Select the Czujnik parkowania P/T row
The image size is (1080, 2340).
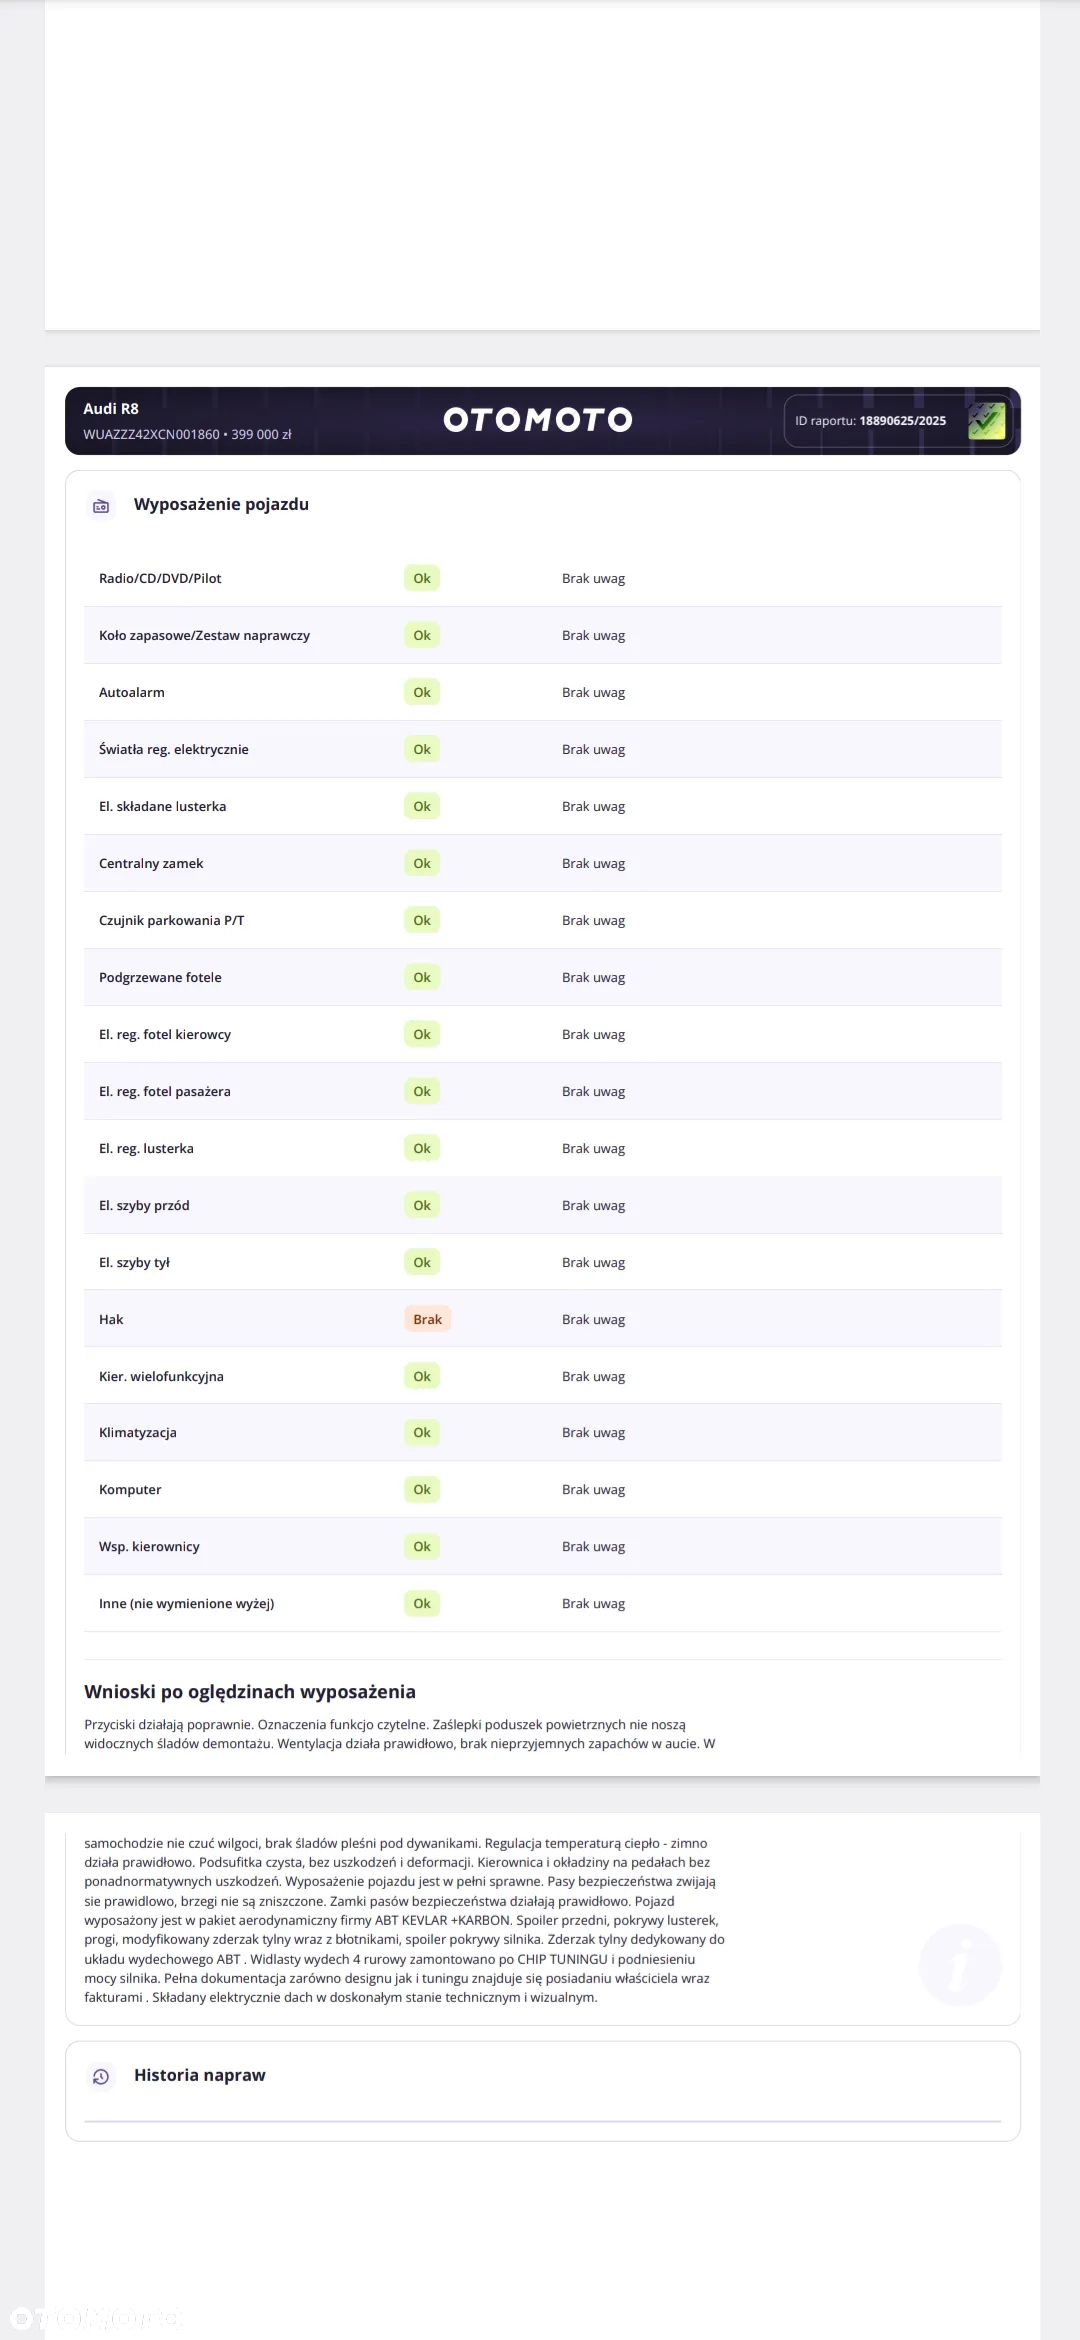(x=543, y=920)
